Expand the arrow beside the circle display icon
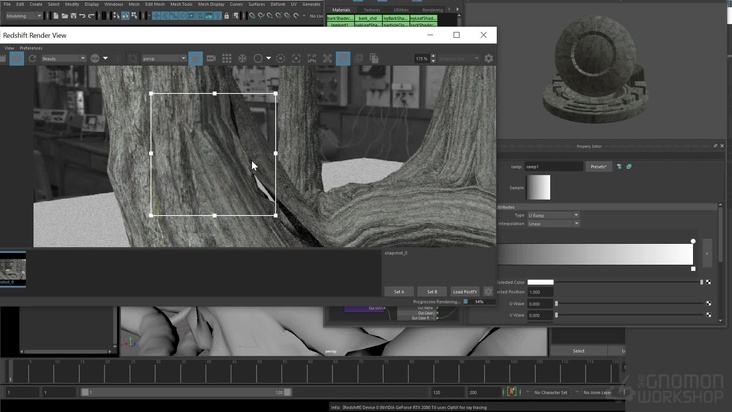The width and height of the screenshot is (732, 412). pos(268,58)
